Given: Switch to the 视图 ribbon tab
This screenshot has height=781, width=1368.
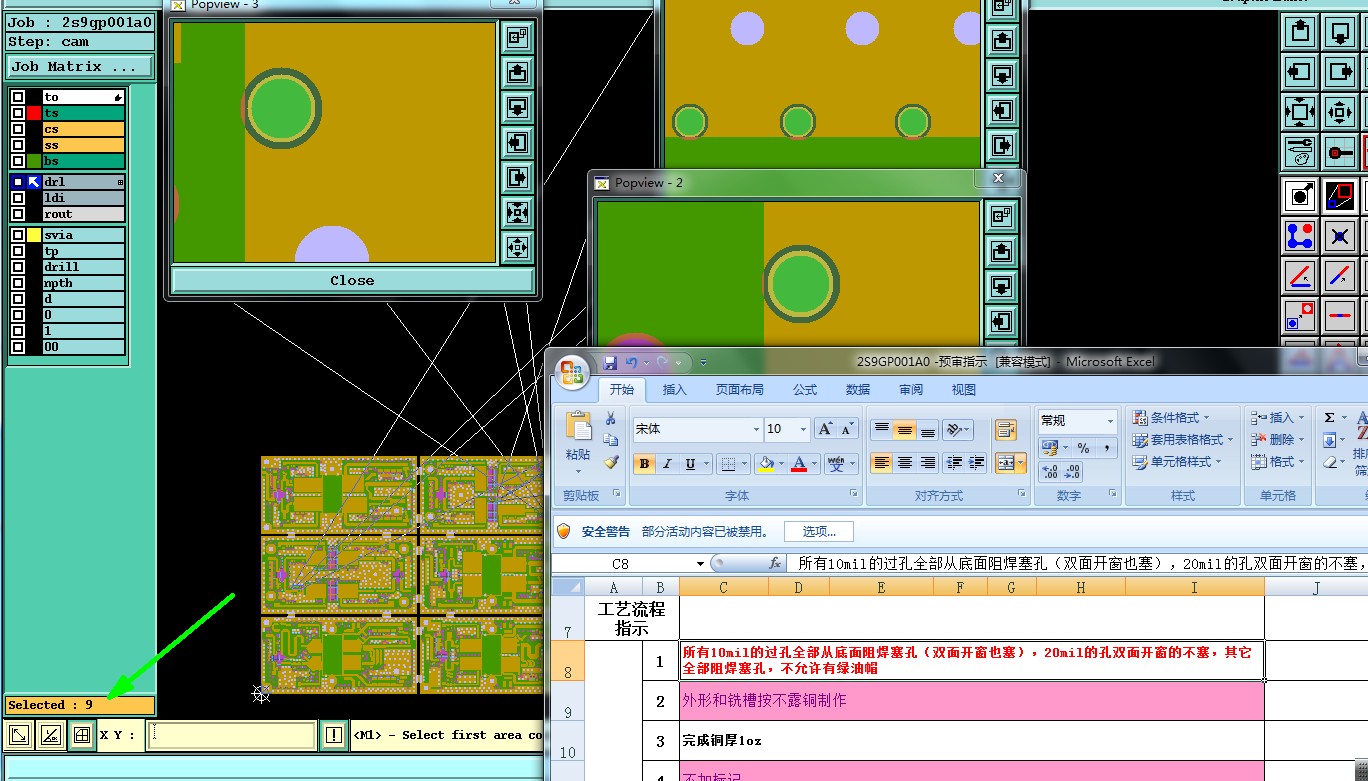Looking at the screenshot, I should (964, 390).
